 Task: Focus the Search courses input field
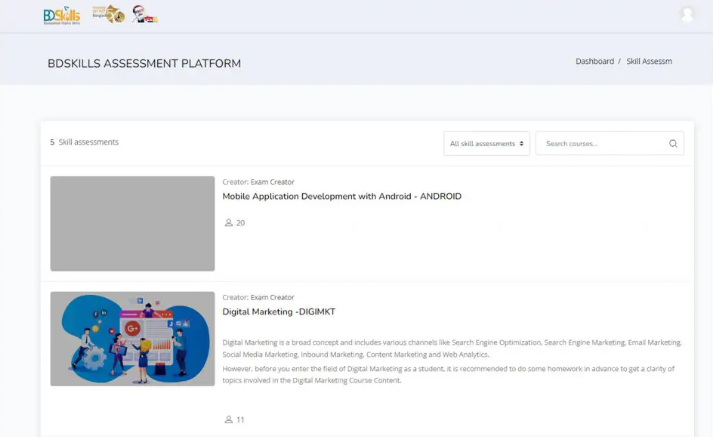600,144
